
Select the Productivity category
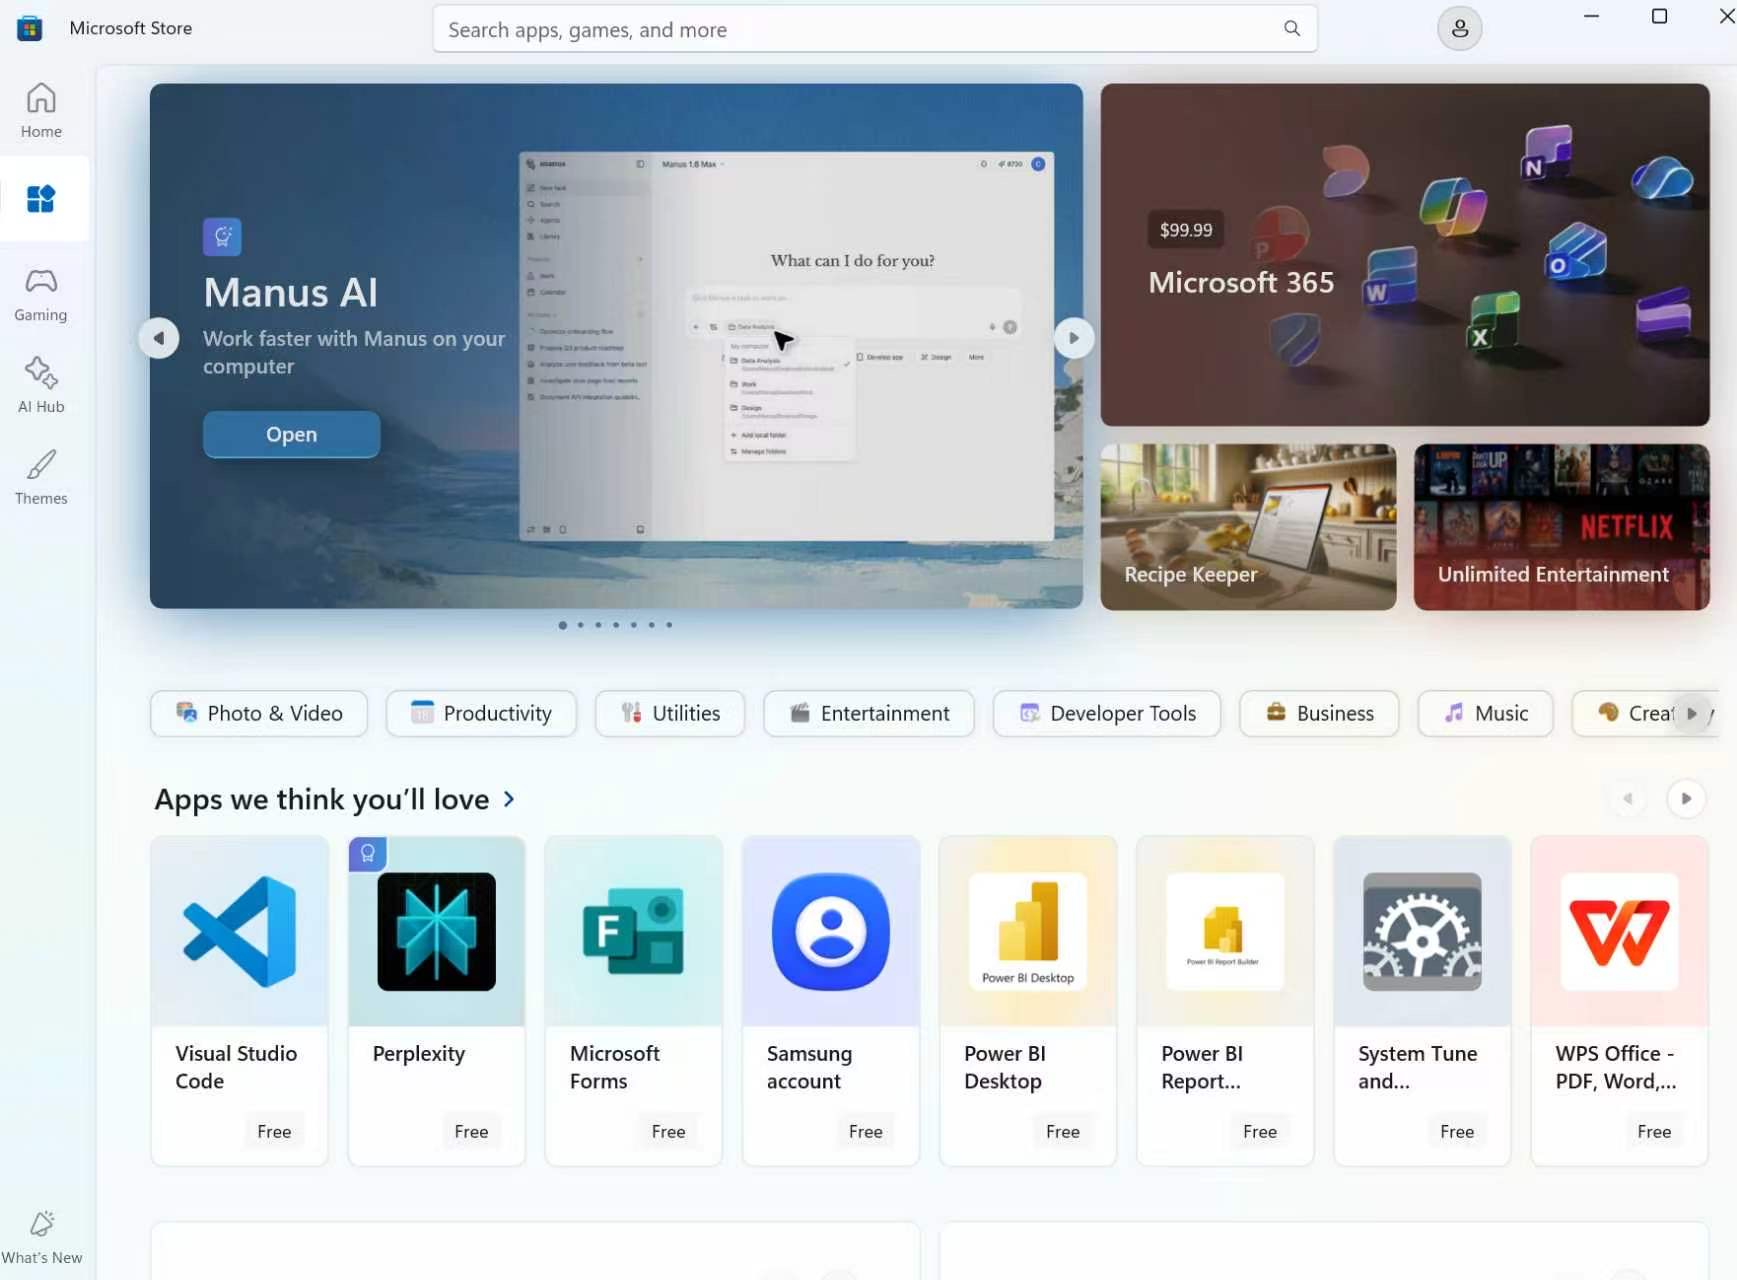[481, 713]
